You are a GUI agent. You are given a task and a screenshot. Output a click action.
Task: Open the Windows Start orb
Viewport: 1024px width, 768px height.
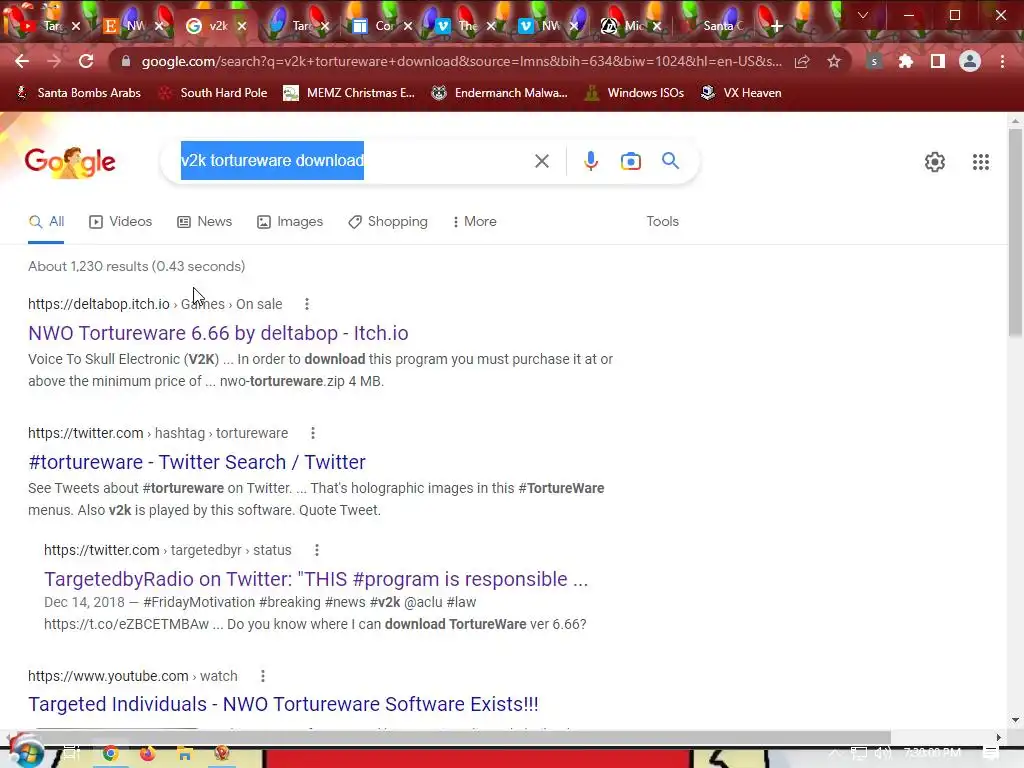tap(25, 751)
